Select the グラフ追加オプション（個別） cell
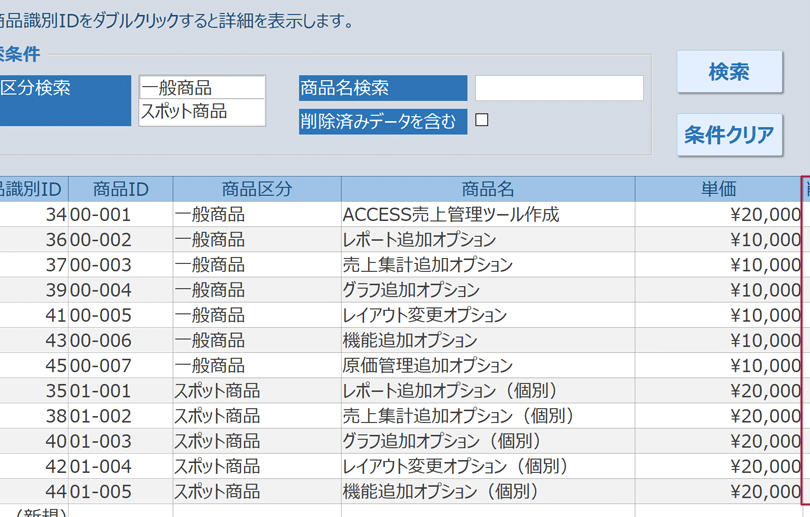The width and height of the screenshot is (810, 517). [487, 441]
